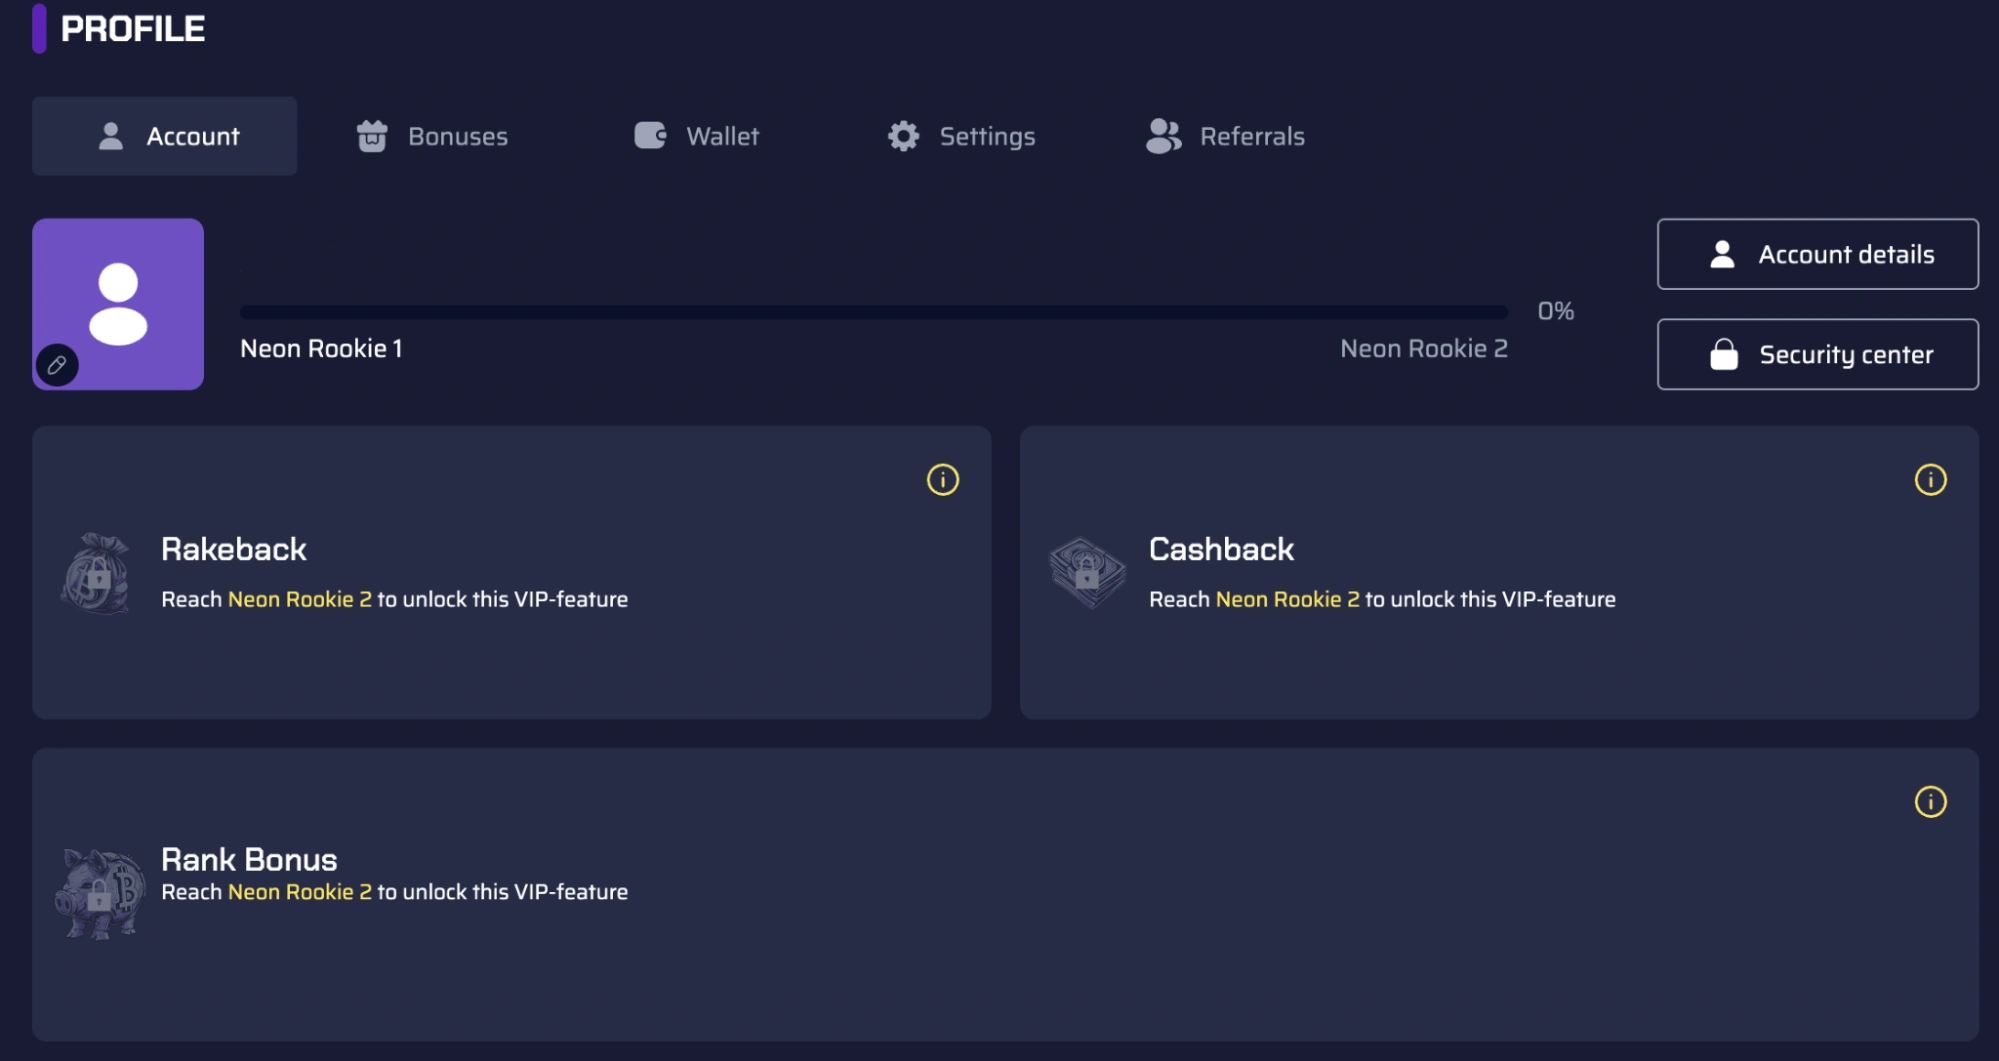1999x1061 pixels.
Task: Click Neon Rookie 2 link in Cashback card
Action: pyautogui.click(x=1287, y=600)
